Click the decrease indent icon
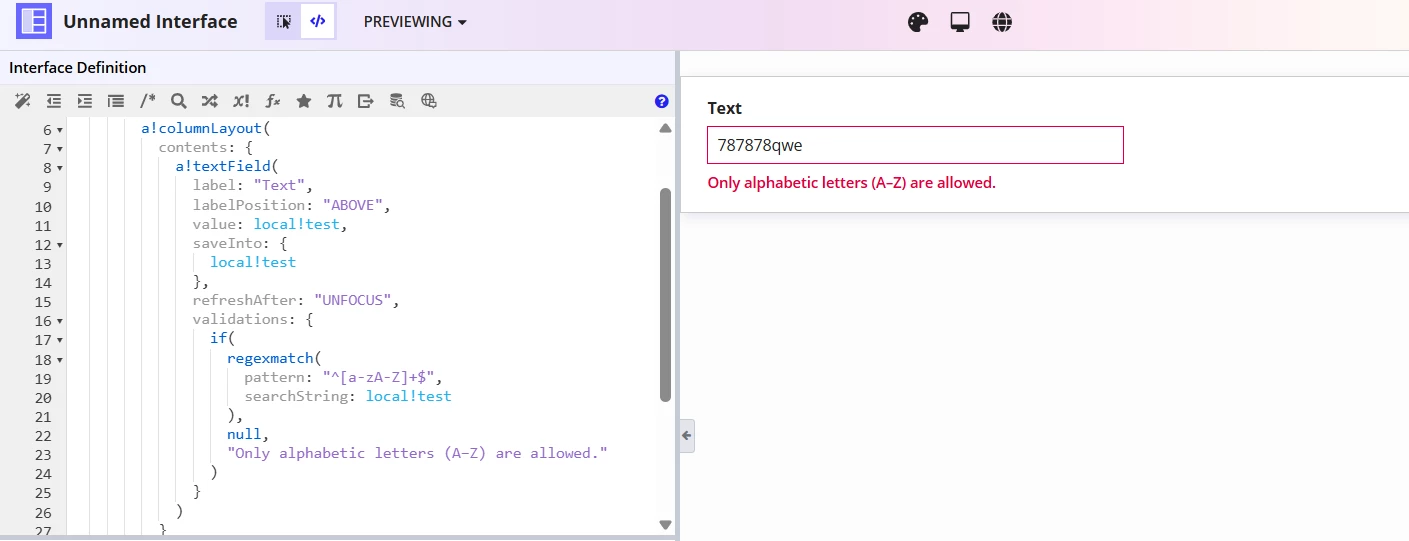The height and width of the screenshot is (541, 1409). (54, 101)
